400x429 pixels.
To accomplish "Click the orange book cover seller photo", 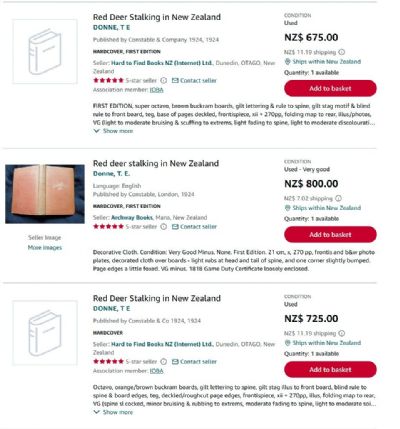I will click(x=45, y=194).
